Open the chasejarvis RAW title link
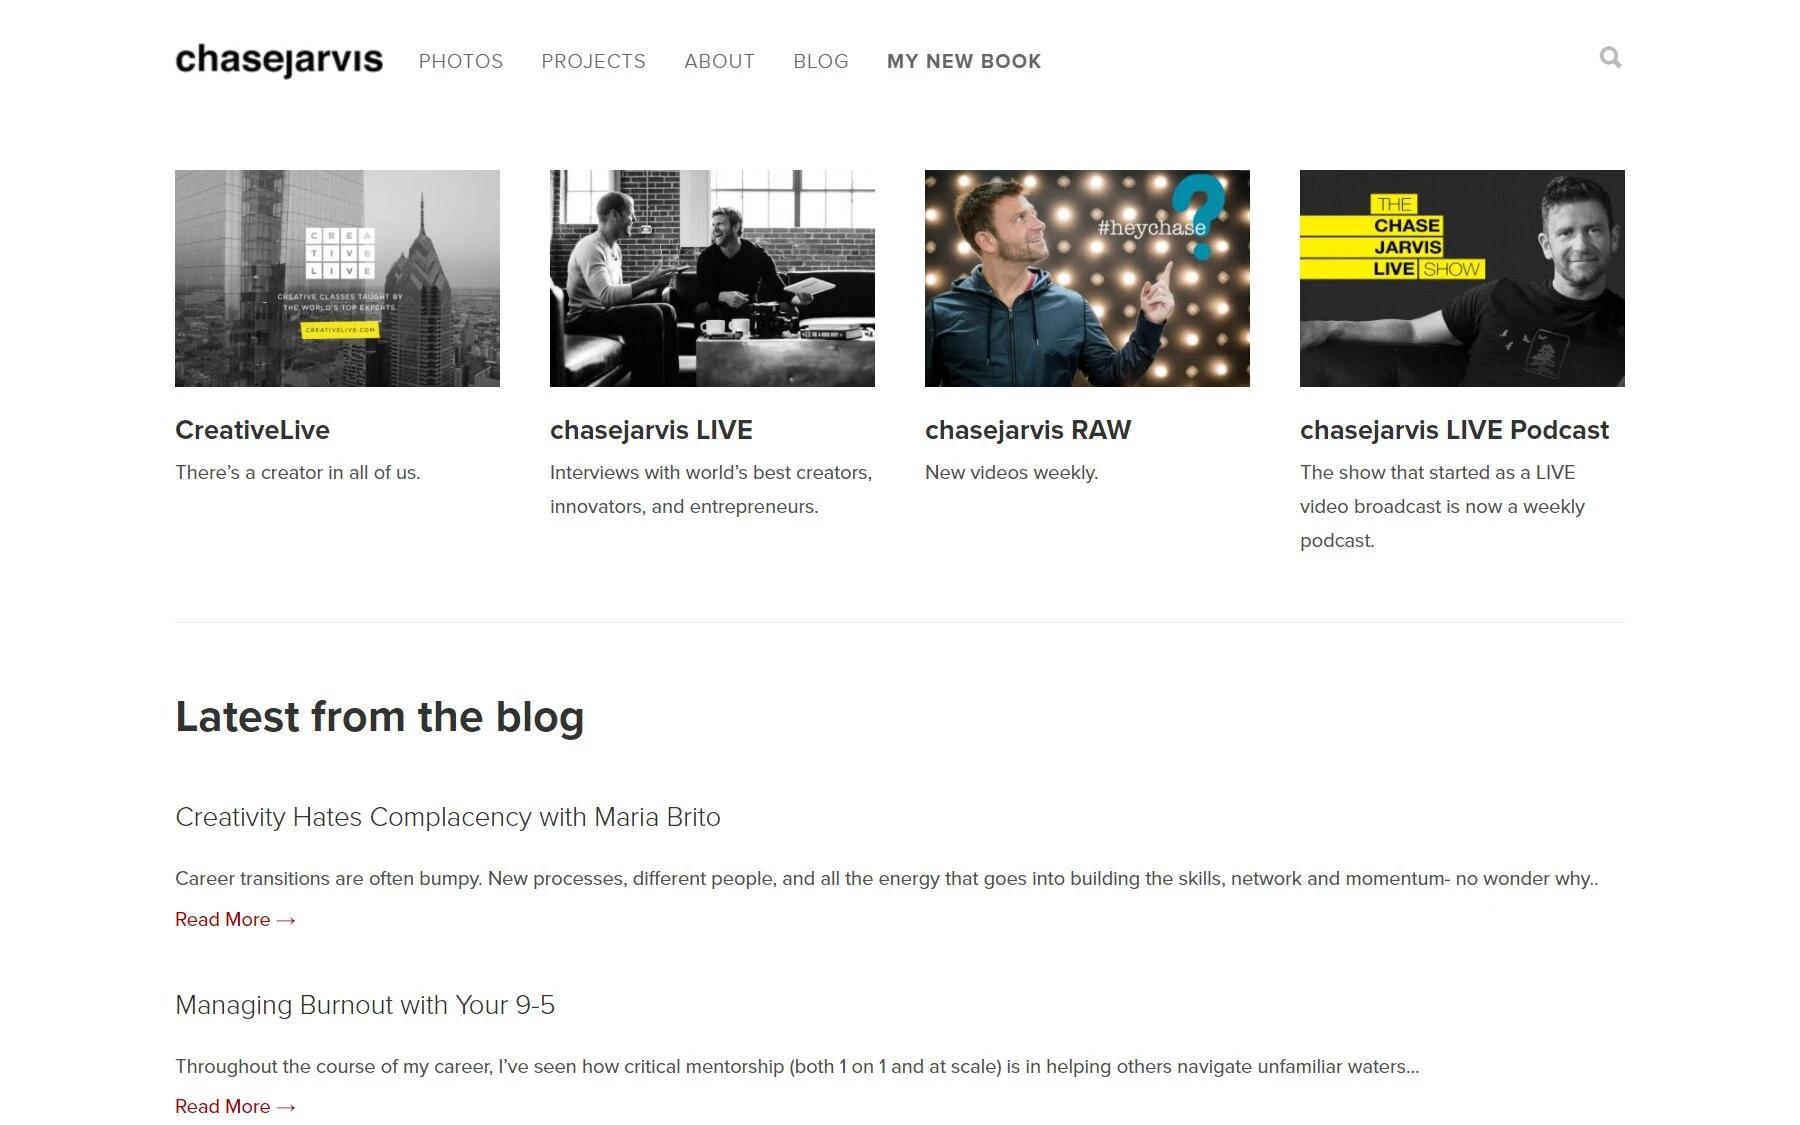This screenshot has width=1800, height=1125. (1028, 430)
